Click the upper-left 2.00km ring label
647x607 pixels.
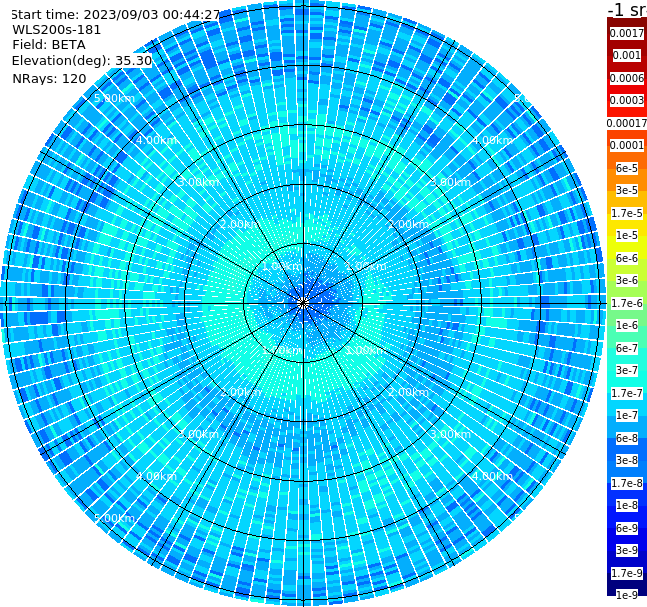(x=241, y=224)
